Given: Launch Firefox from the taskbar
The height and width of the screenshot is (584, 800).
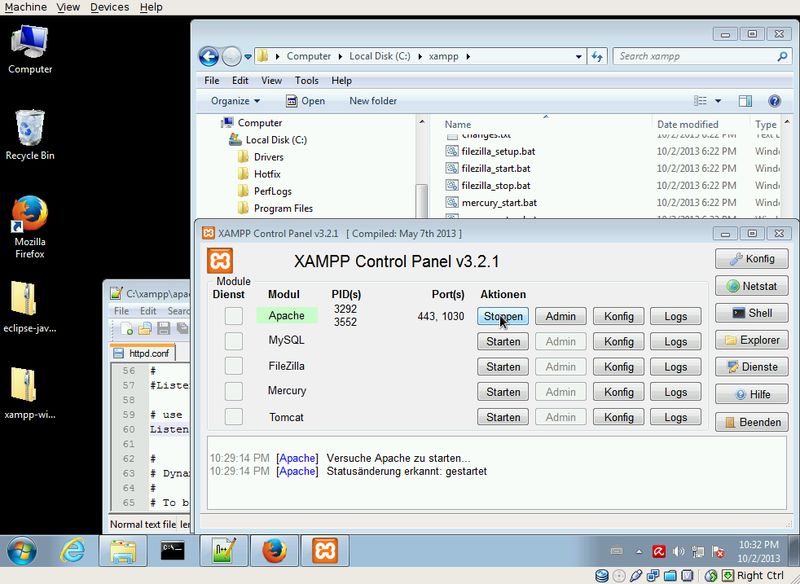Looking at the screenshot, I should (x=273, y=551).
